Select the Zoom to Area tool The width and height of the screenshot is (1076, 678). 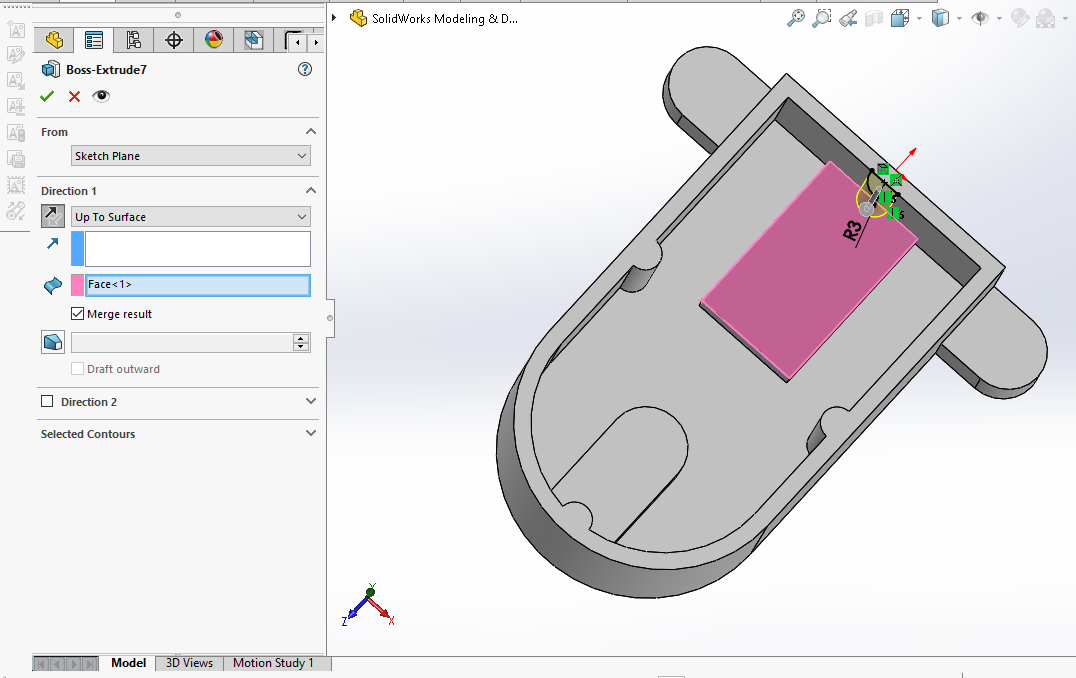tap(822, 18)
